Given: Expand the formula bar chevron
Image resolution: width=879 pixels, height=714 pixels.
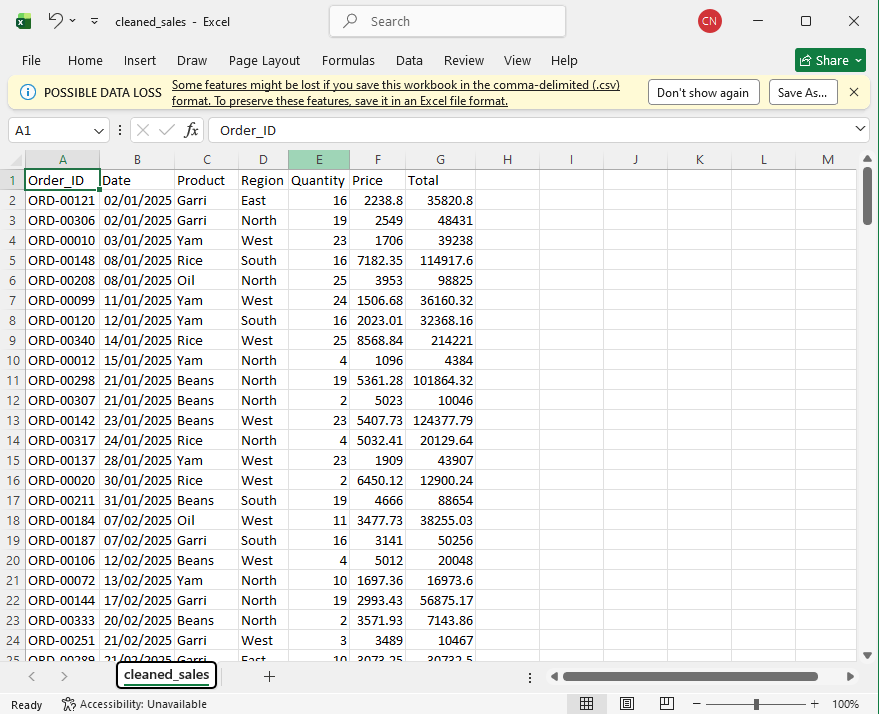Looking at the screenshot, I should (x=860, y=129).
